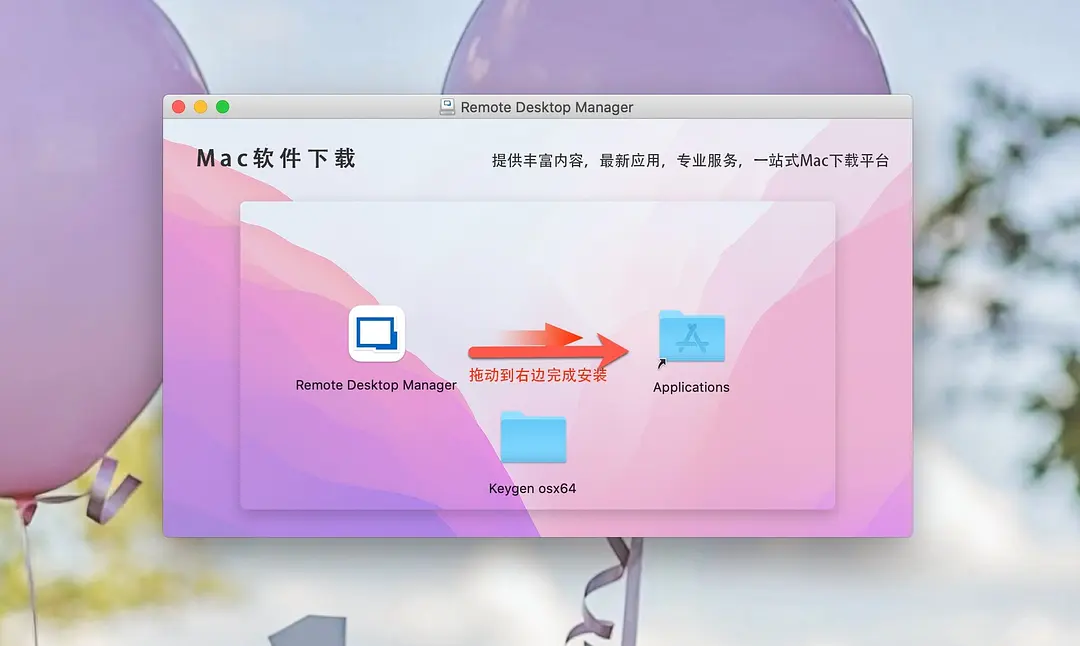Click the disk icon in title bar

pos(447,107)
